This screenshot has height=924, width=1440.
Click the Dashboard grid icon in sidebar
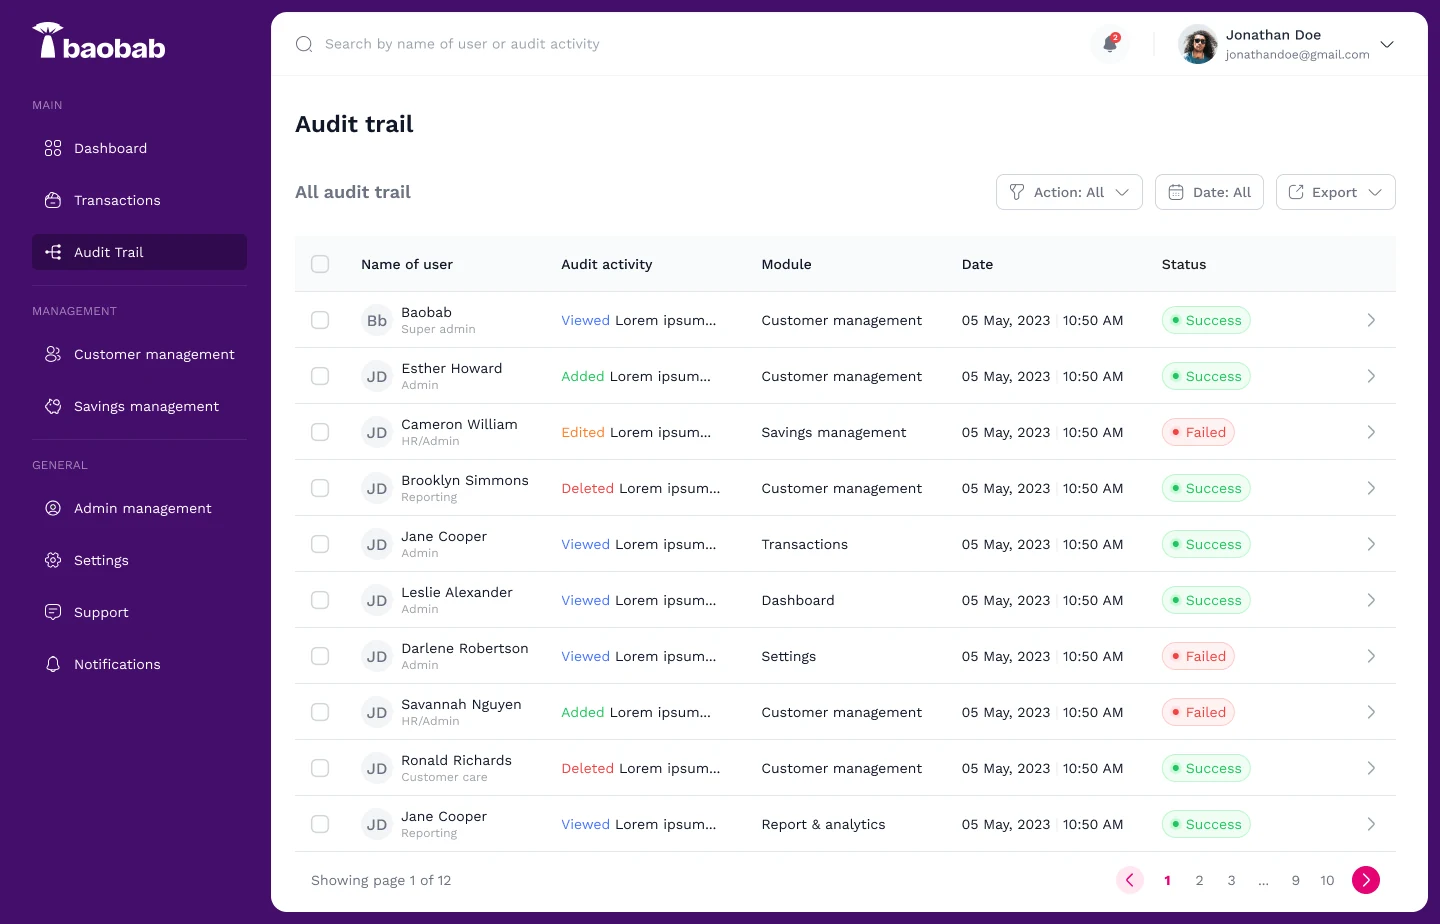[53, 148]
